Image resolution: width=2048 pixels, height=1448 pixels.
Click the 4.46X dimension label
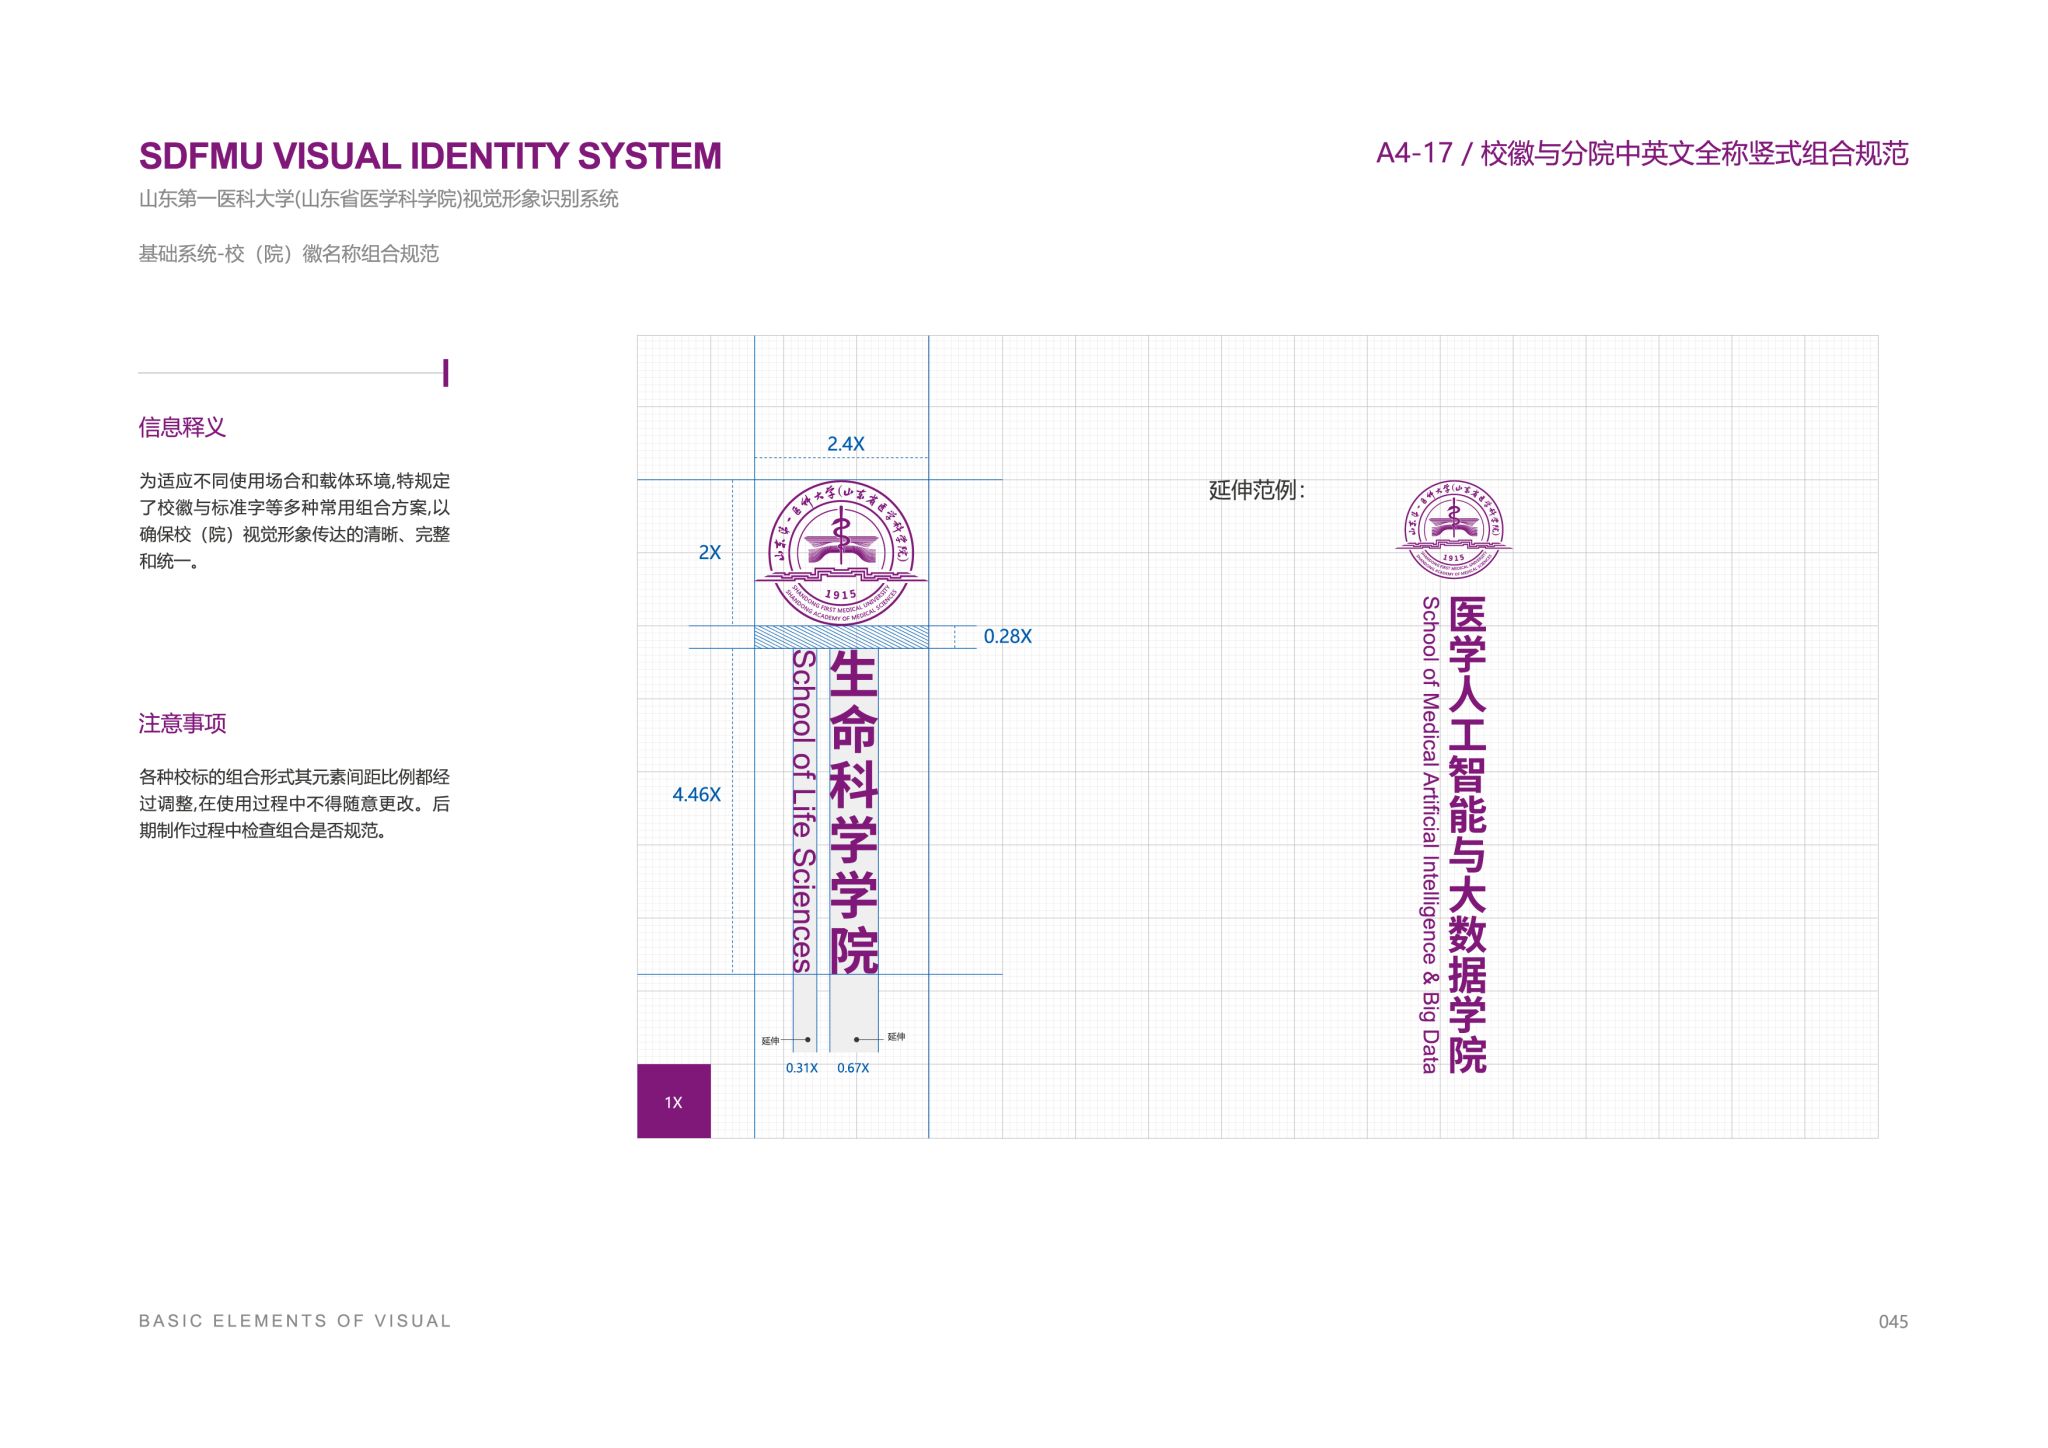(696, 794)
